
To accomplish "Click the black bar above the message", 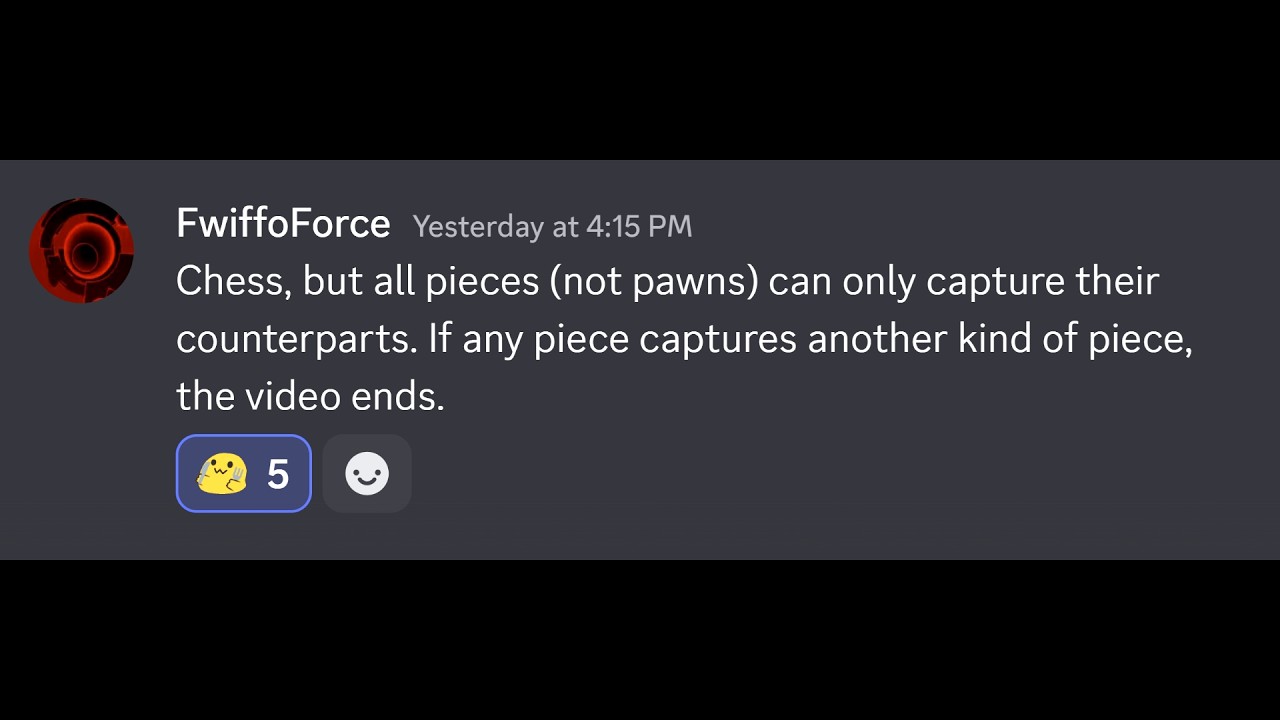I will click(640, 80).
